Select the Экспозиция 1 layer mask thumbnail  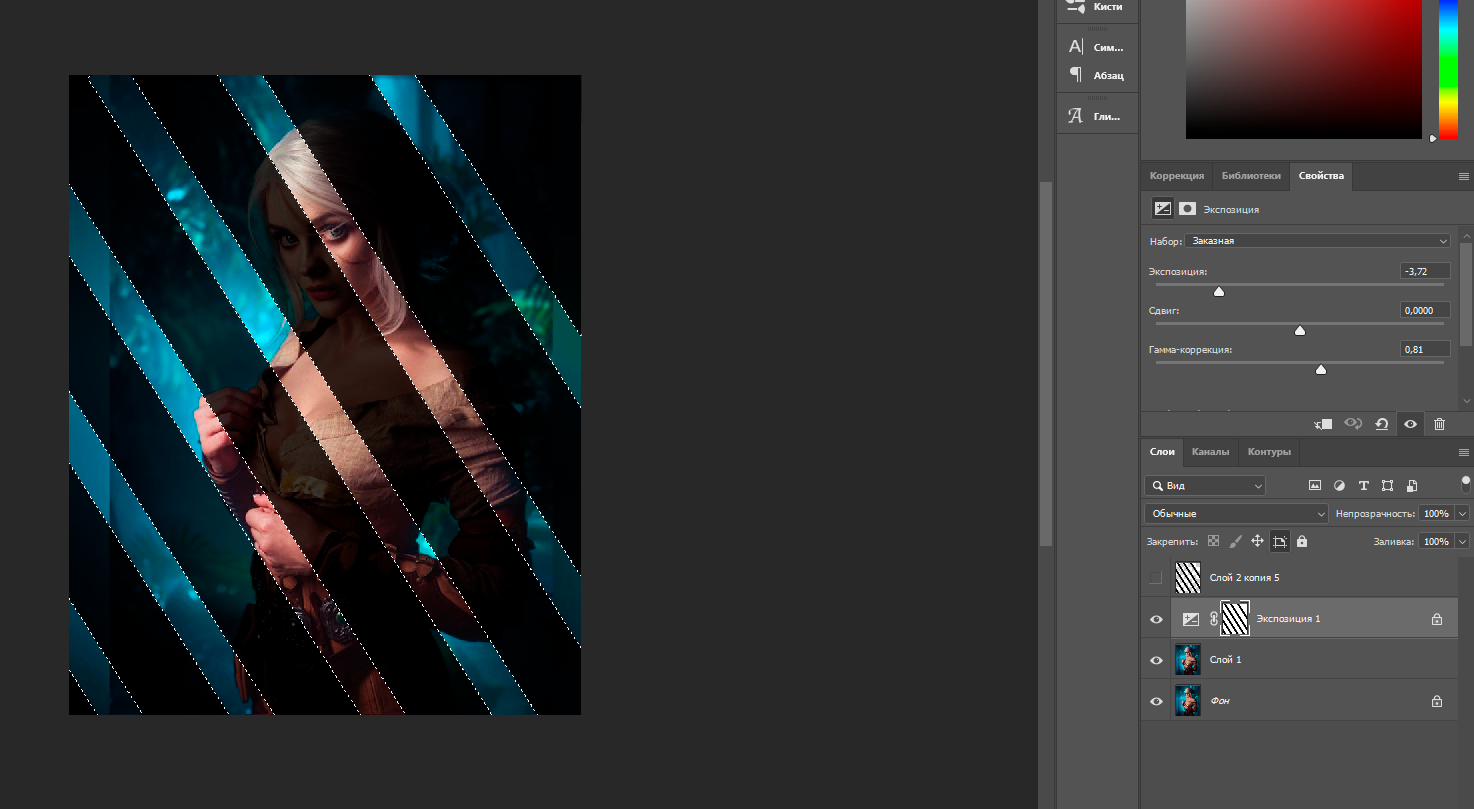pos(1236,619)
